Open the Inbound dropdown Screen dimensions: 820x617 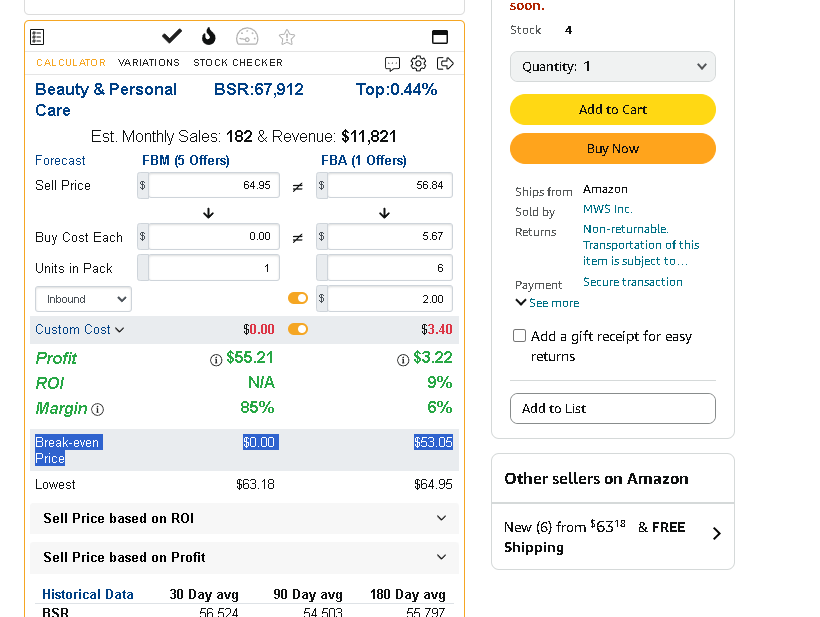pos(83,299)
